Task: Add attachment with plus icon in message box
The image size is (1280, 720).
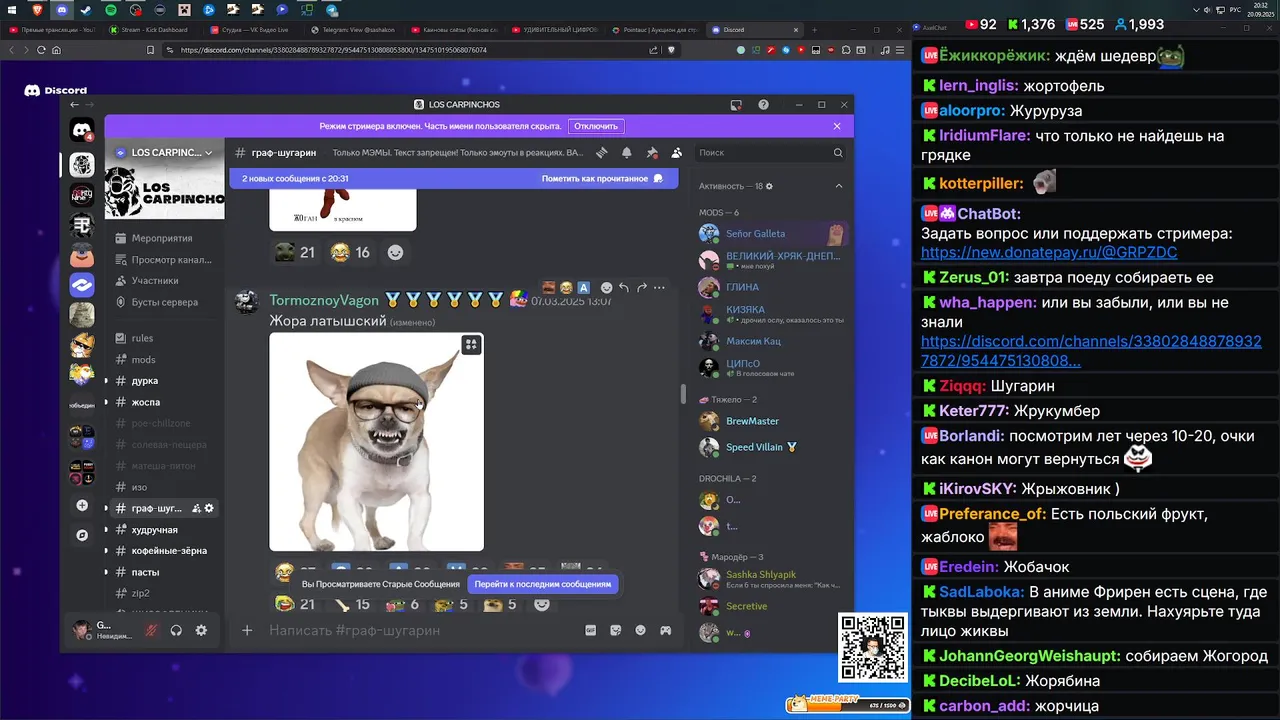Action: [x=247, y=630]
